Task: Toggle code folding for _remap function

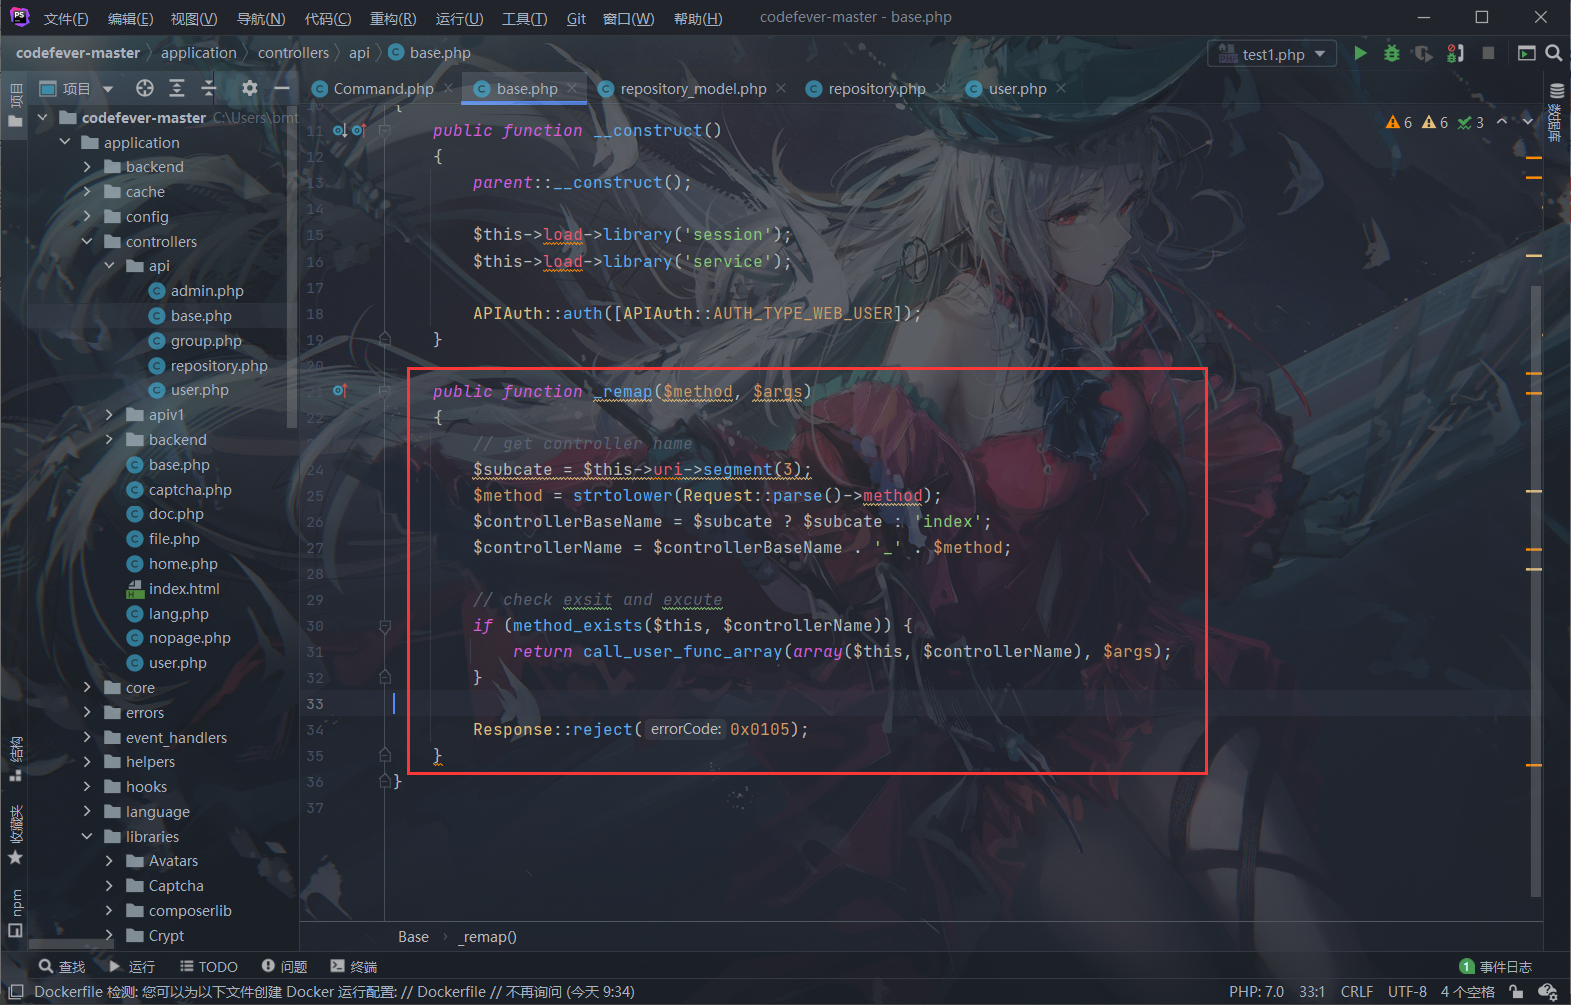Action: pos(385,391)
